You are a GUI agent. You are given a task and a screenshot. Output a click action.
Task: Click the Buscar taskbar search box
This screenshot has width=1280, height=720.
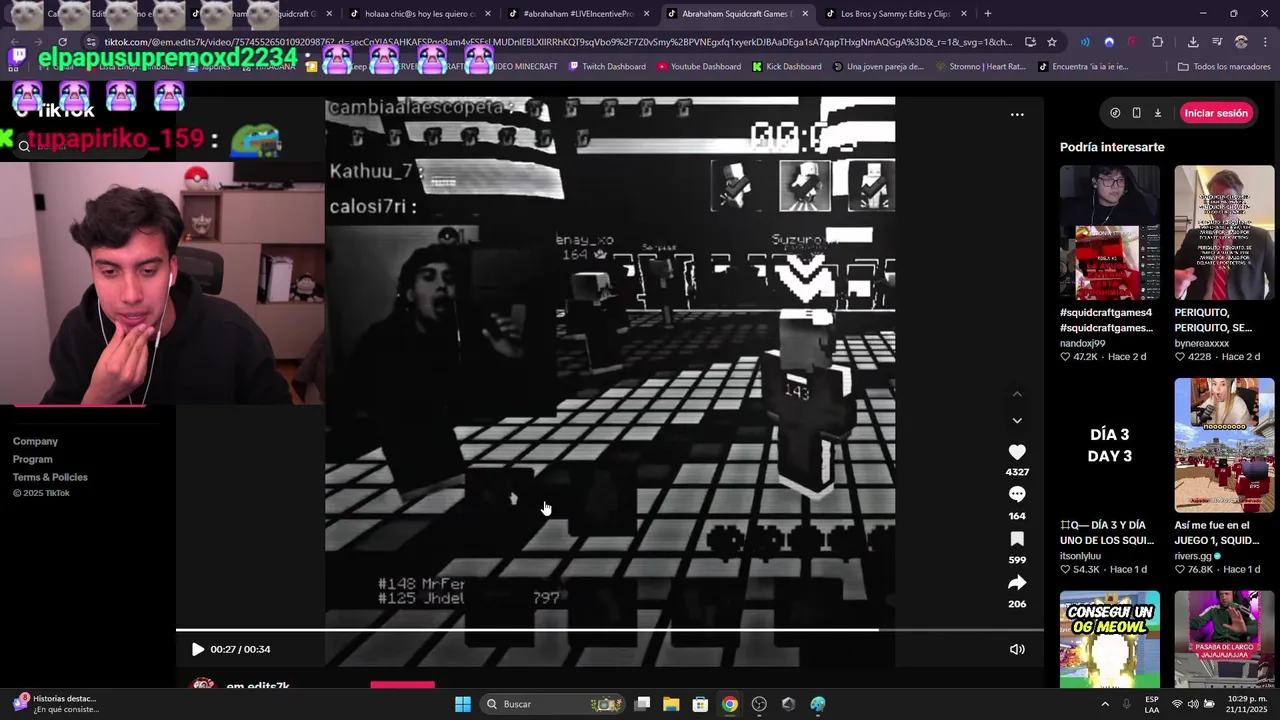point(554,704)
